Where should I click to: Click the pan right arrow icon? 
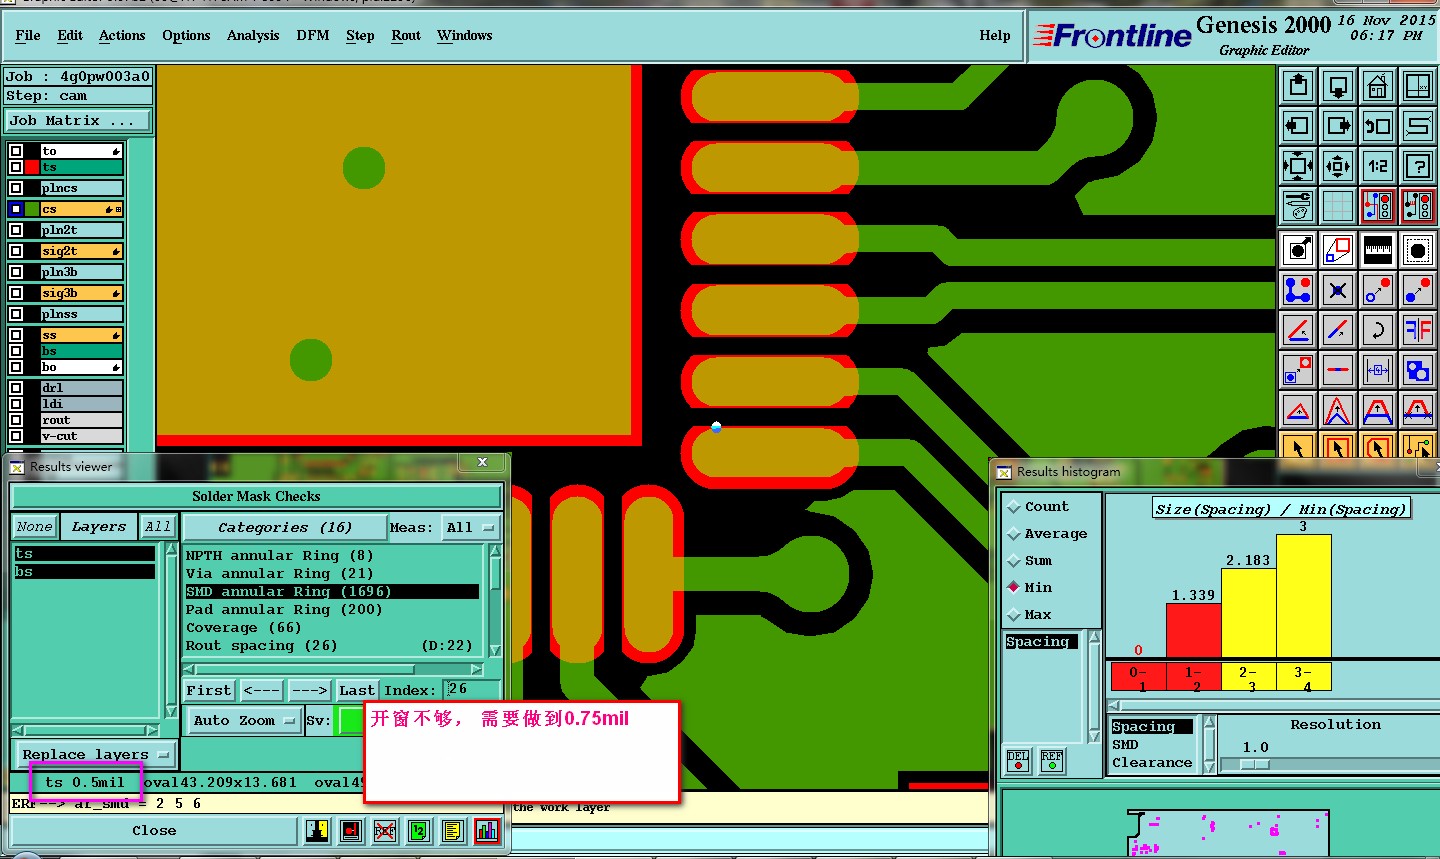coord(1338,127)
